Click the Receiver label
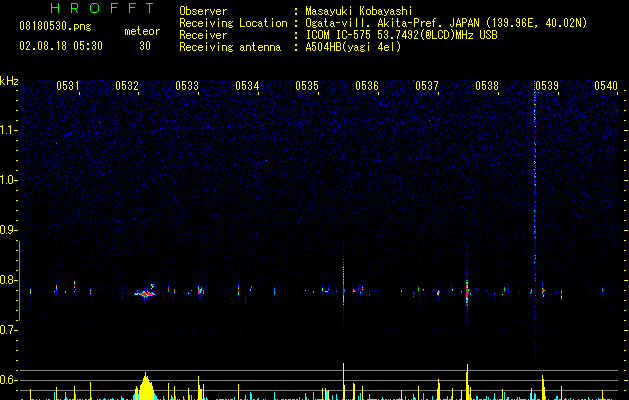 (x=203, y=35)
